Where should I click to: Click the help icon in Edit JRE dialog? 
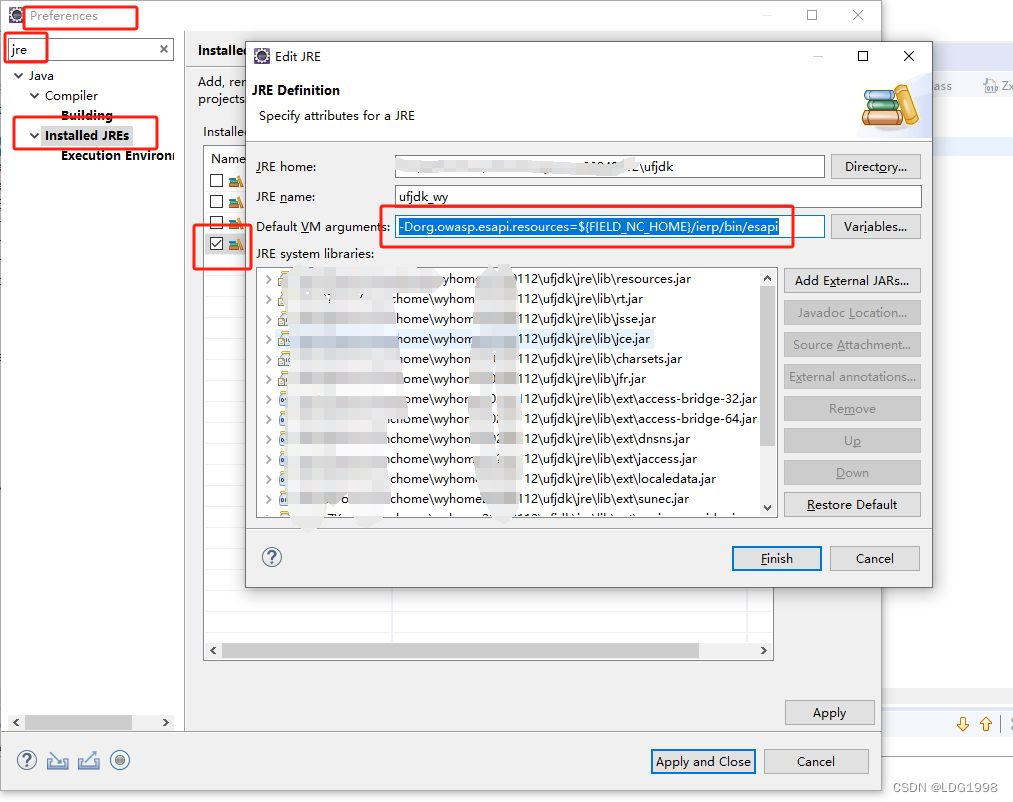272,557
